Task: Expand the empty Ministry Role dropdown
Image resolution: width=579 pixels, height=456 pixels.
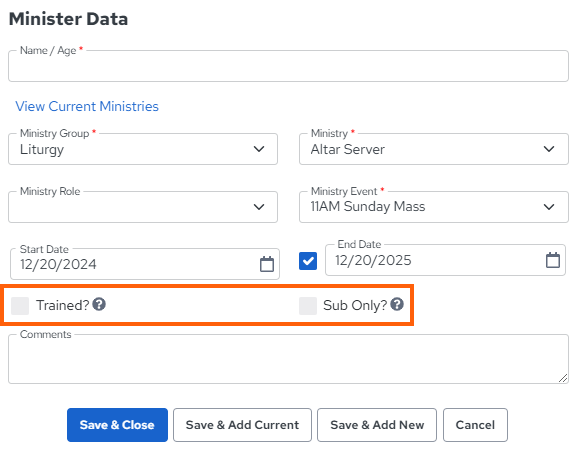Action: pyautogui.click(x=143, y=207)
